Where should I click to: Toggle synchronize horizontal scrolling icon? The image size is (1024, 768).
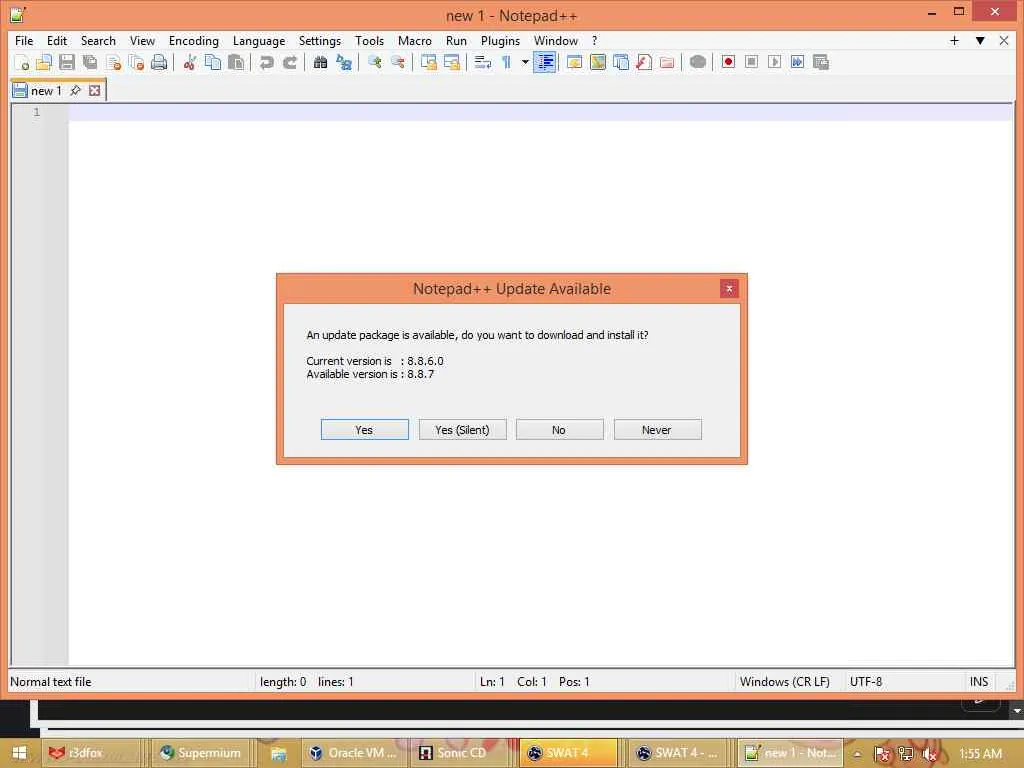coord(451,63)
